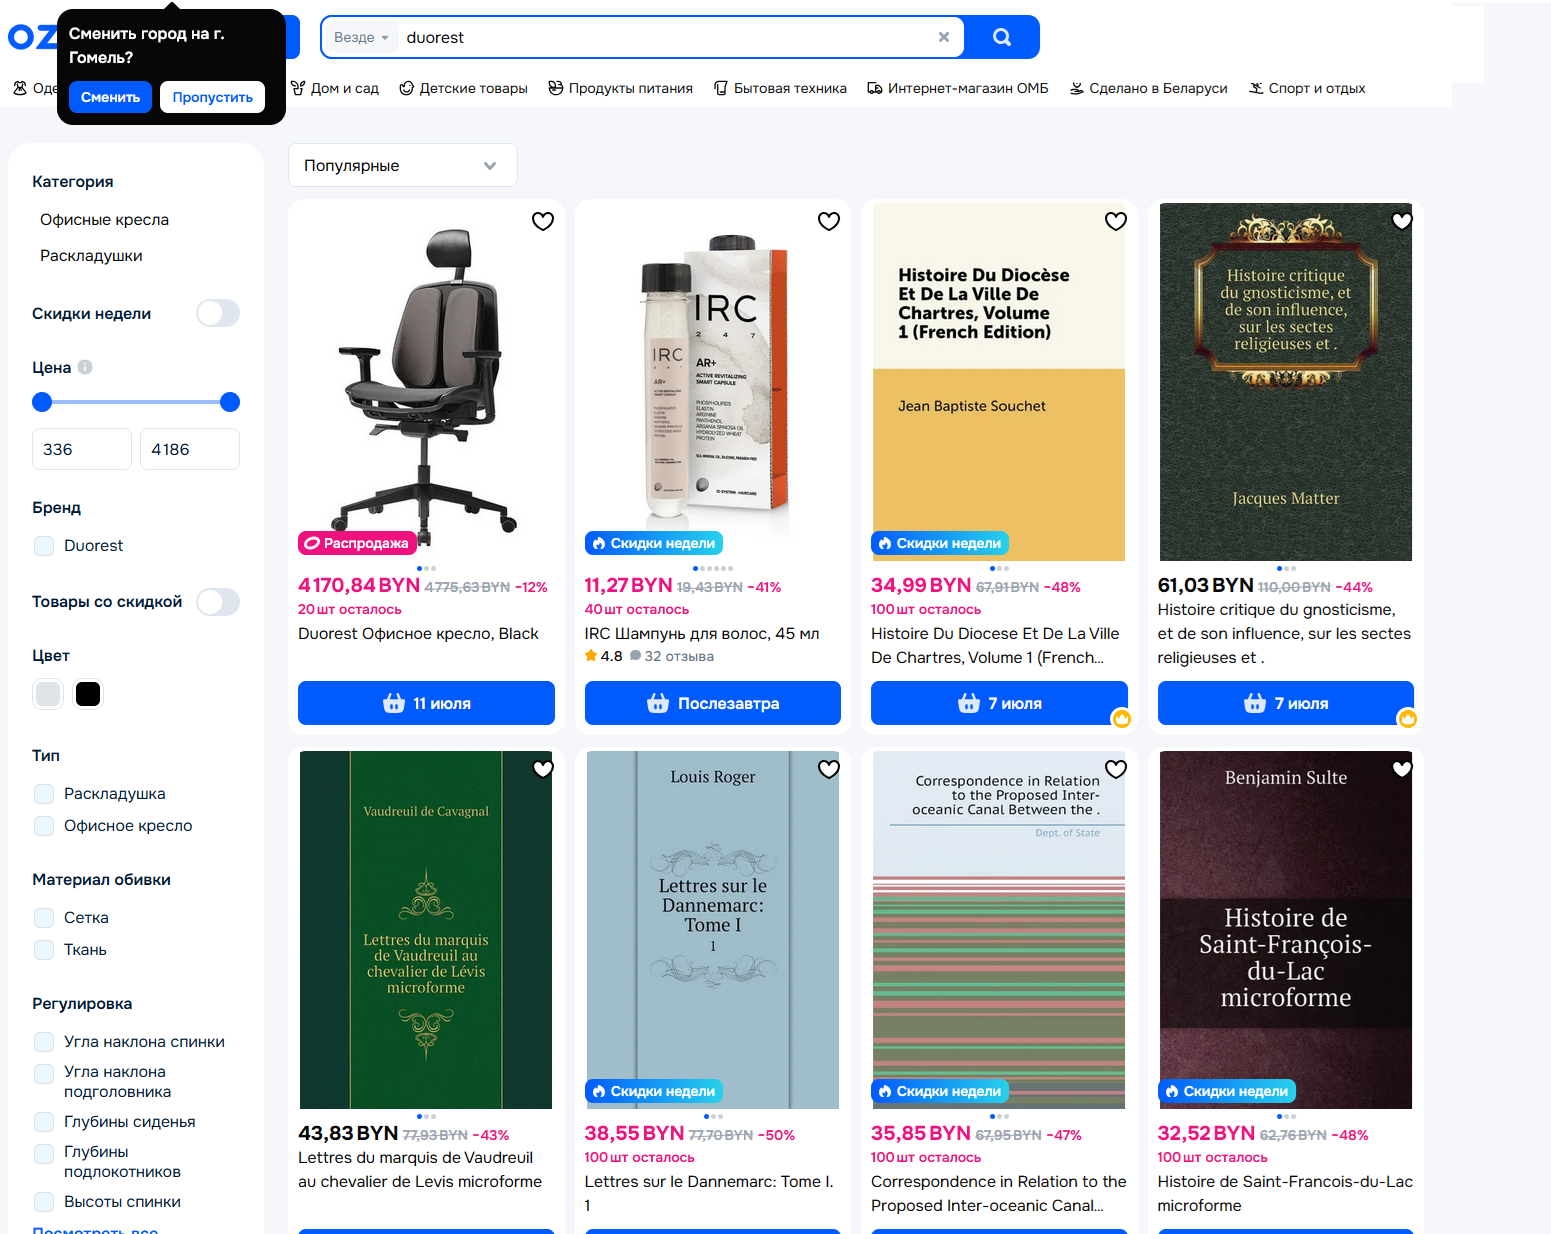
Task: Click the Распродажа badge on the Duorest chair
Action: tap(357, 543)
